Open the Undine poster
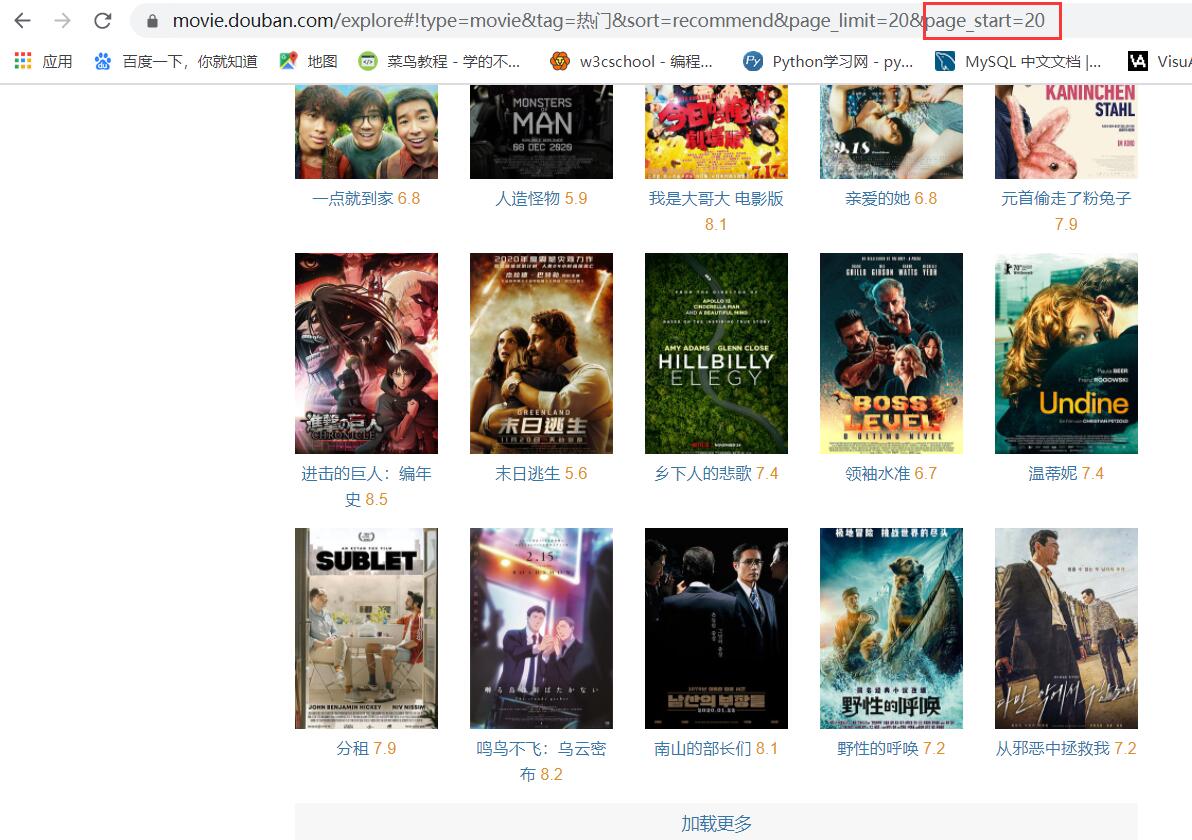 (1066, 353)
